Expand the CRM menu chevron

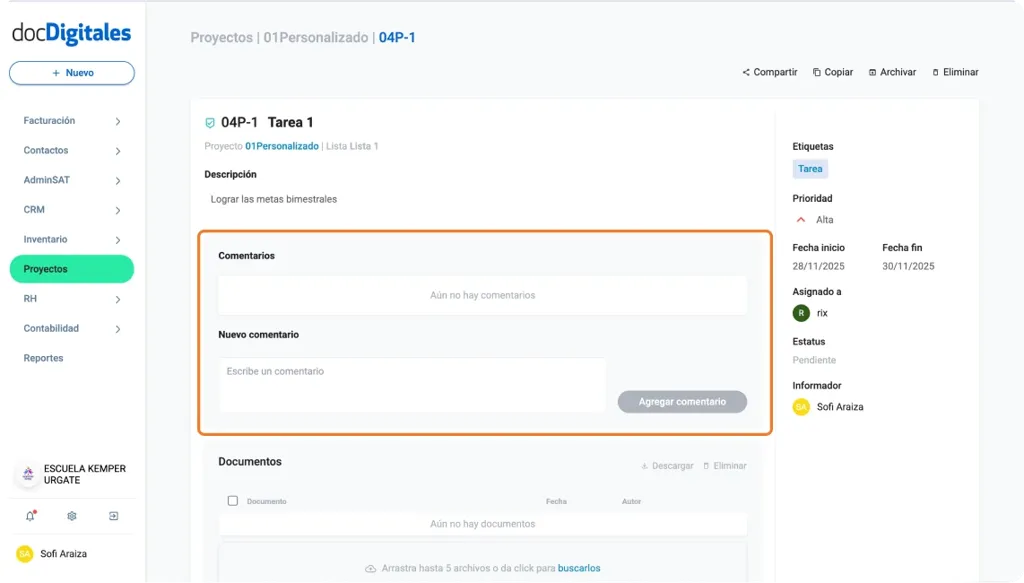(120, 210)
